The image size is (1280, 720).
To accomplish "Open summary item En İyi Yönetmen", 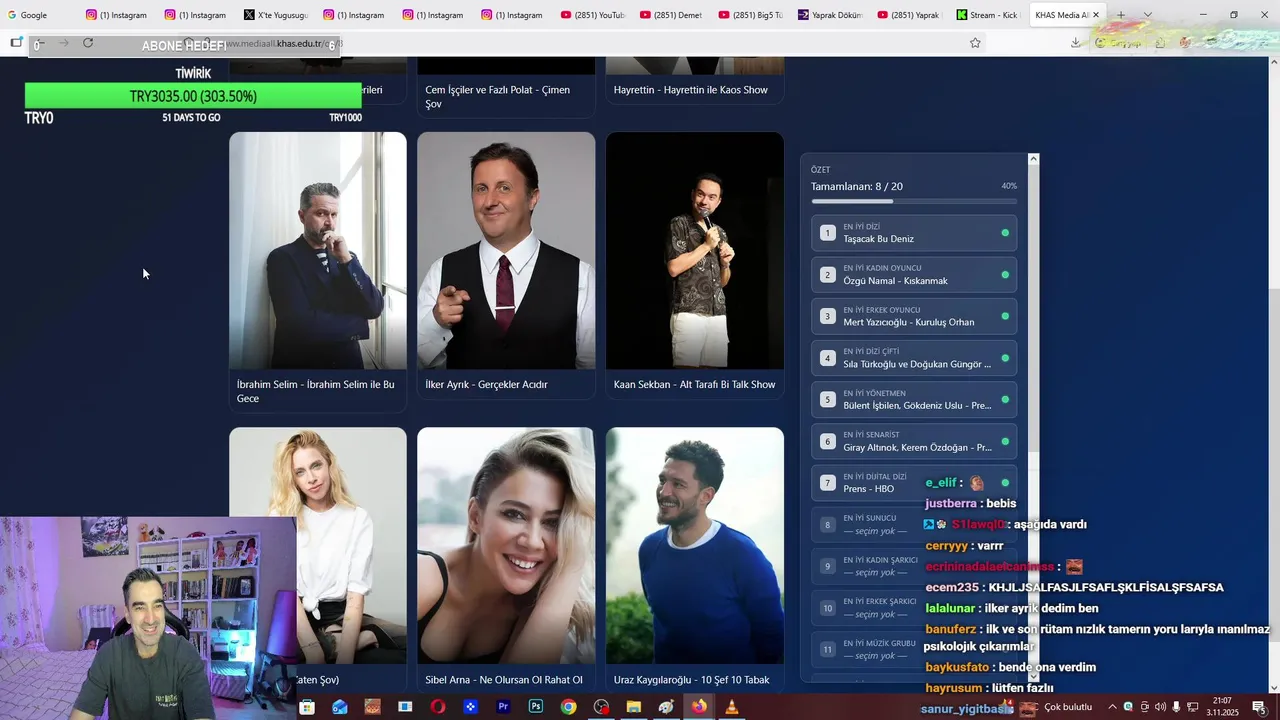I will [x=914, y=399].
